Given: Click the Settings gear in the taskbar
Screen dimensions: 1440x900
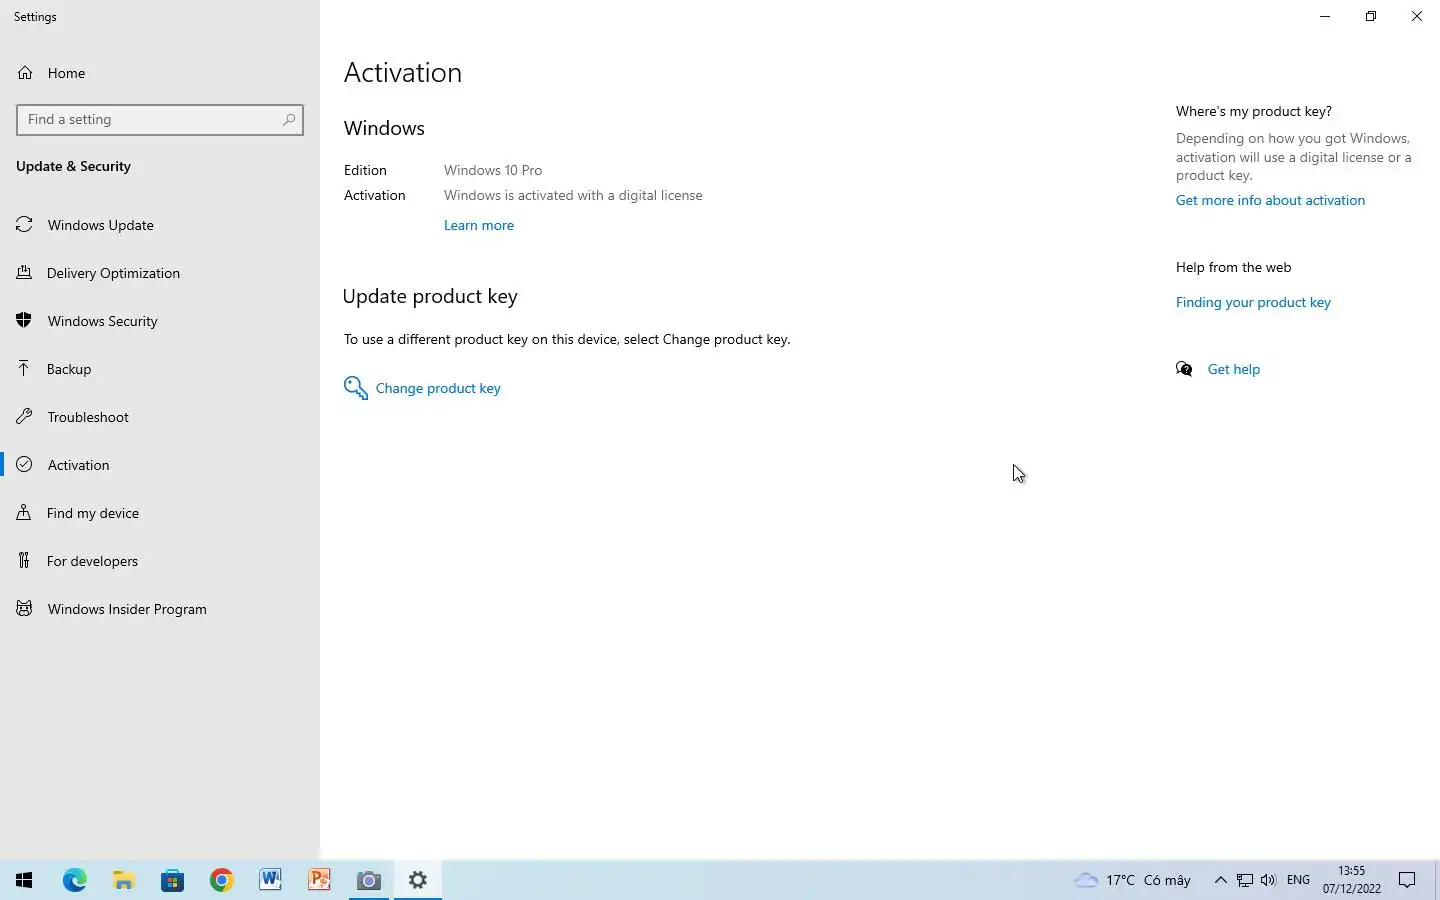Looking at the screenshot, I should click(418, 880).
